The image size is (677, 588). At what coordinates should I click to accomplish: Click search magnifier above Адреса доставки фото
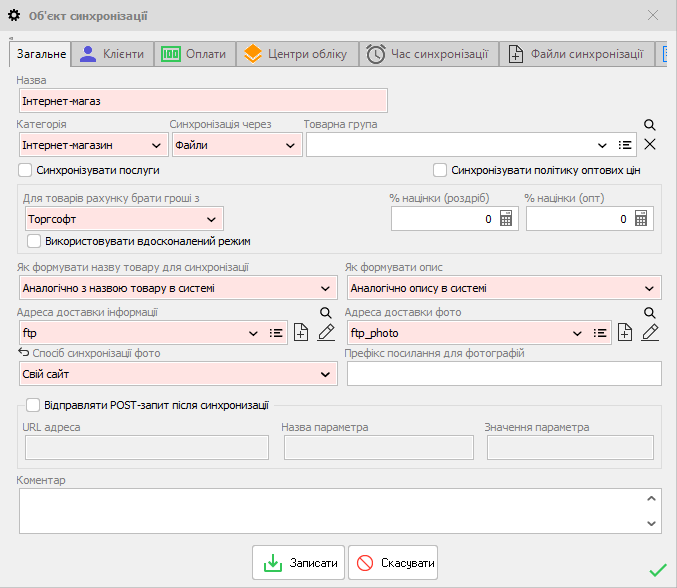(x=649, y=313)
